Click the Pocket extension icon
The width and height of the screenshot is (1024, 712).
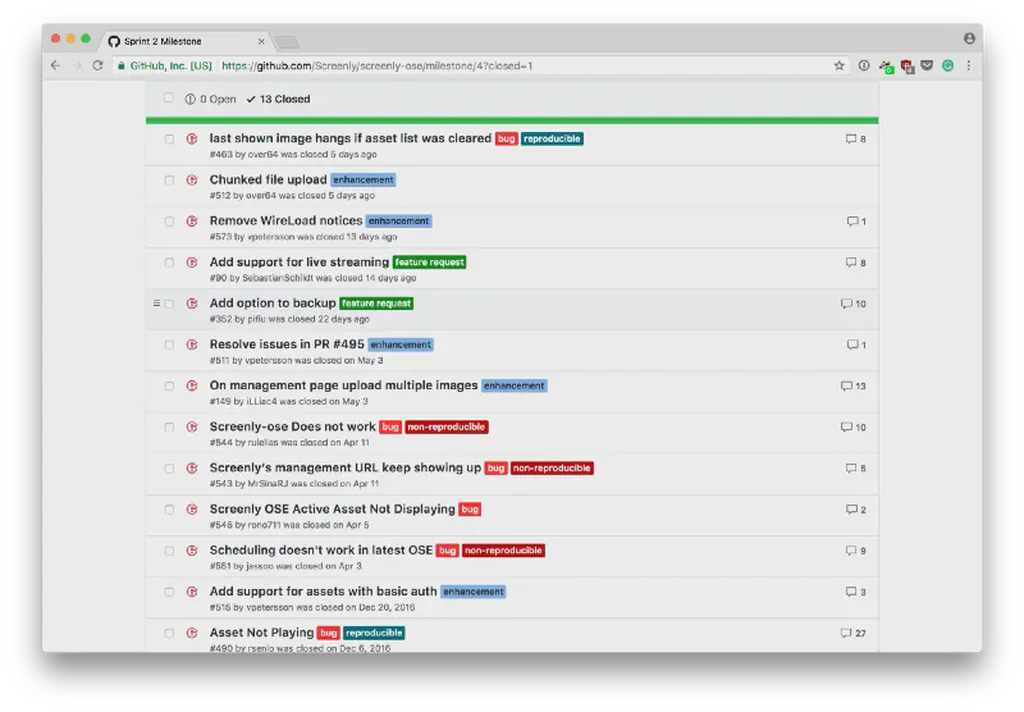click(927, 66)
